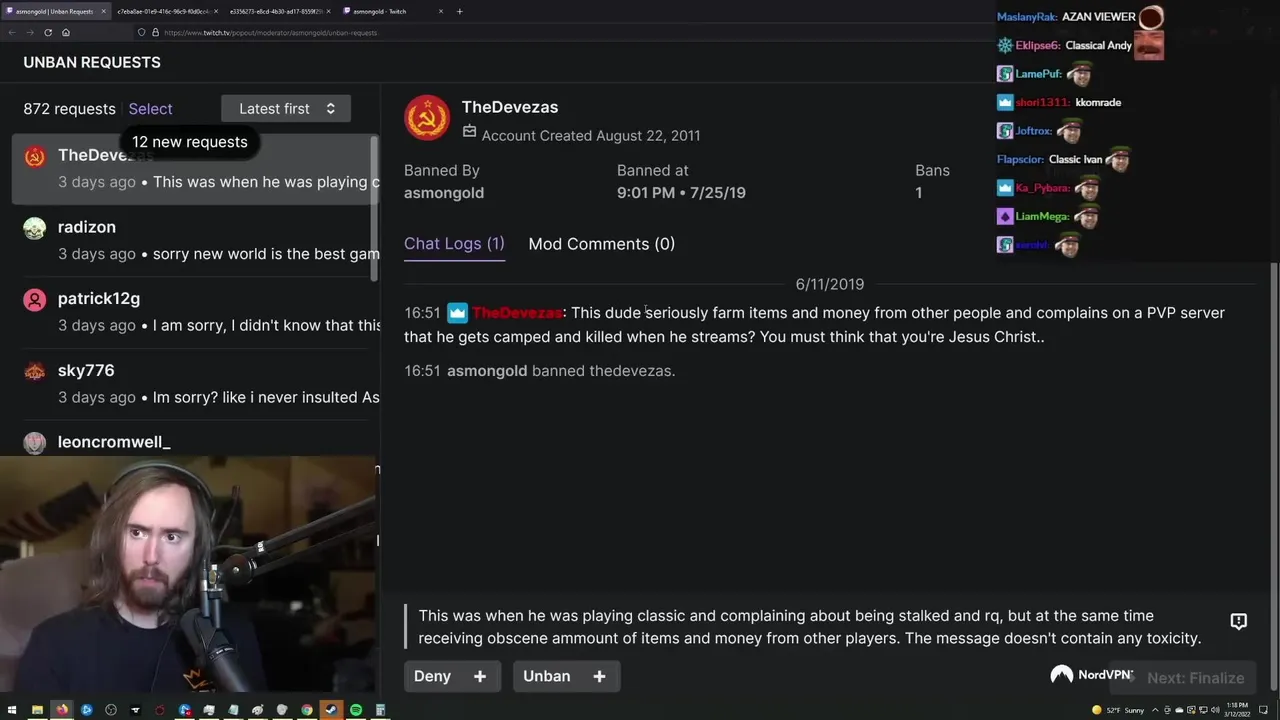
Task: Click the Windows Start button
Action: (x=12, y=710)
